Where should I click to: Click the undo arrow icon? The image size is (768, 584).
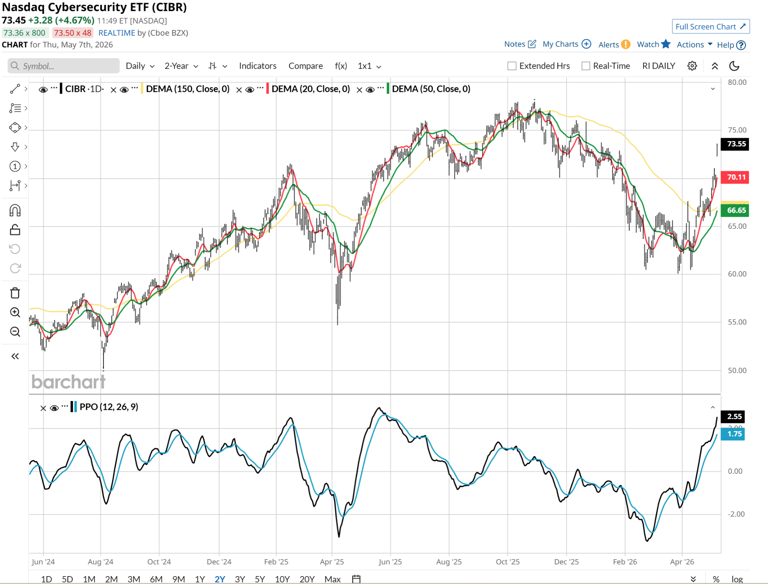point(15,249)
